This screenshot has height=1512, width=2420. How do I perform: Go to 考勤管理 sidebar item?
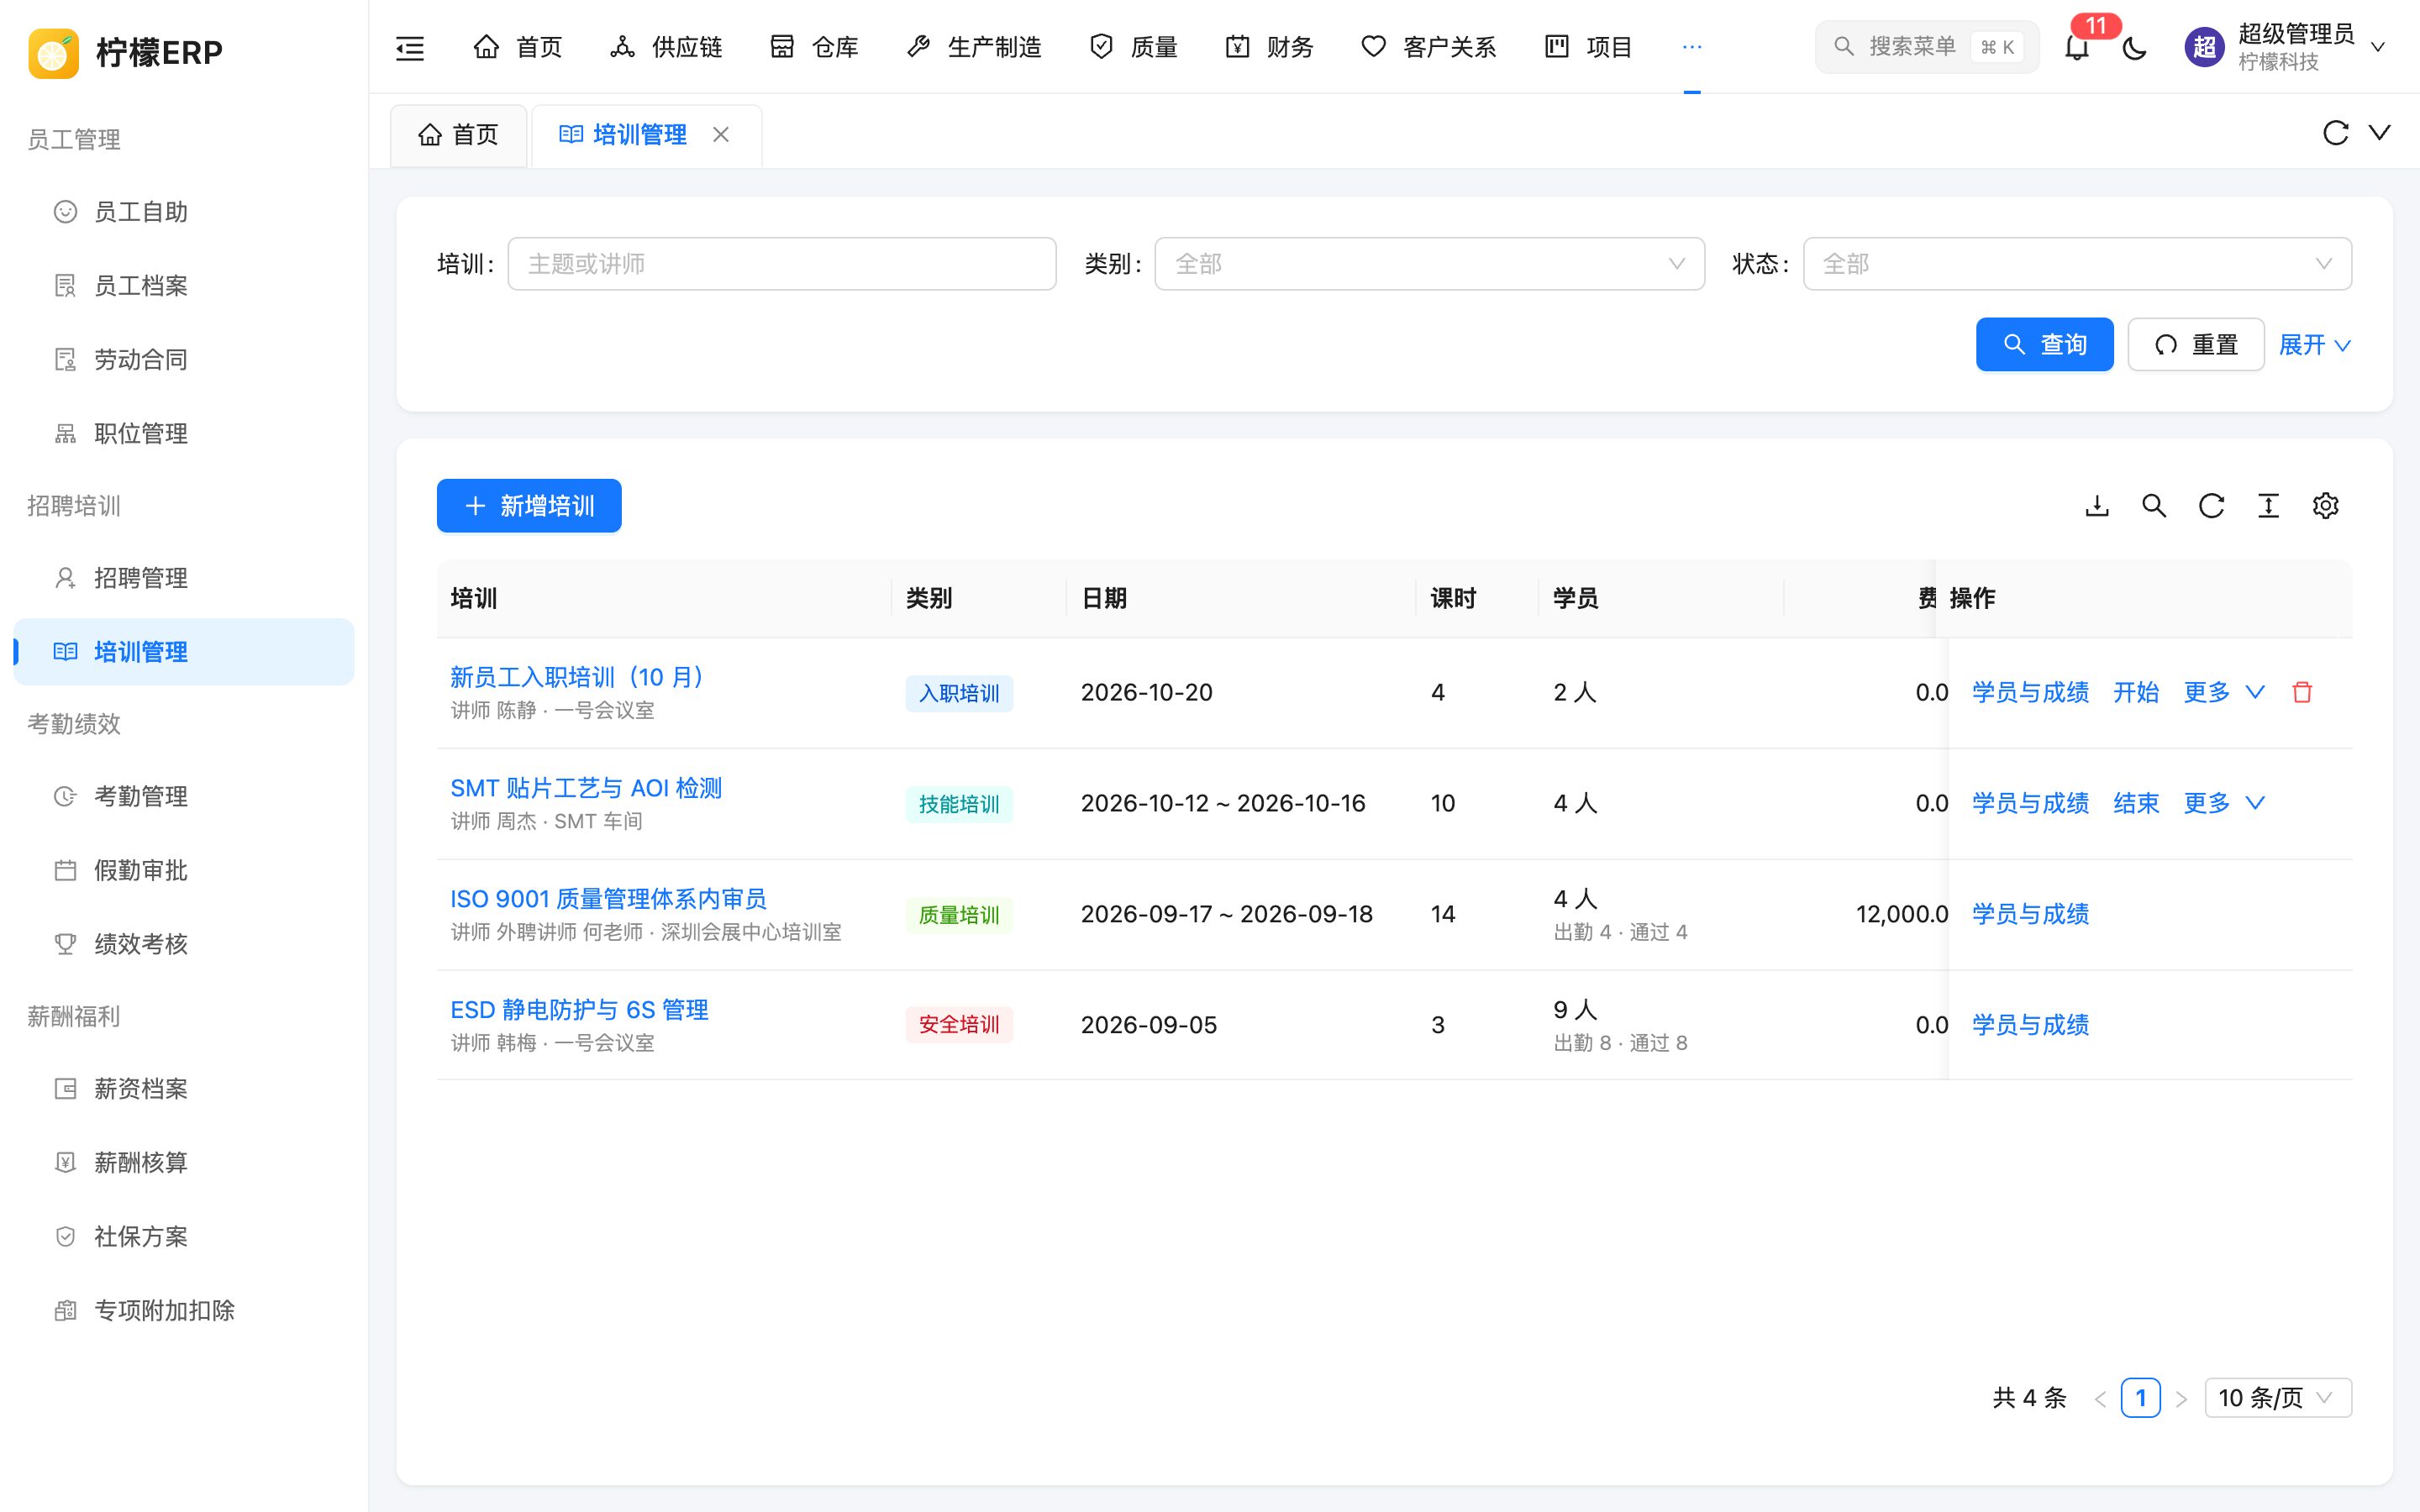point(184,796)
